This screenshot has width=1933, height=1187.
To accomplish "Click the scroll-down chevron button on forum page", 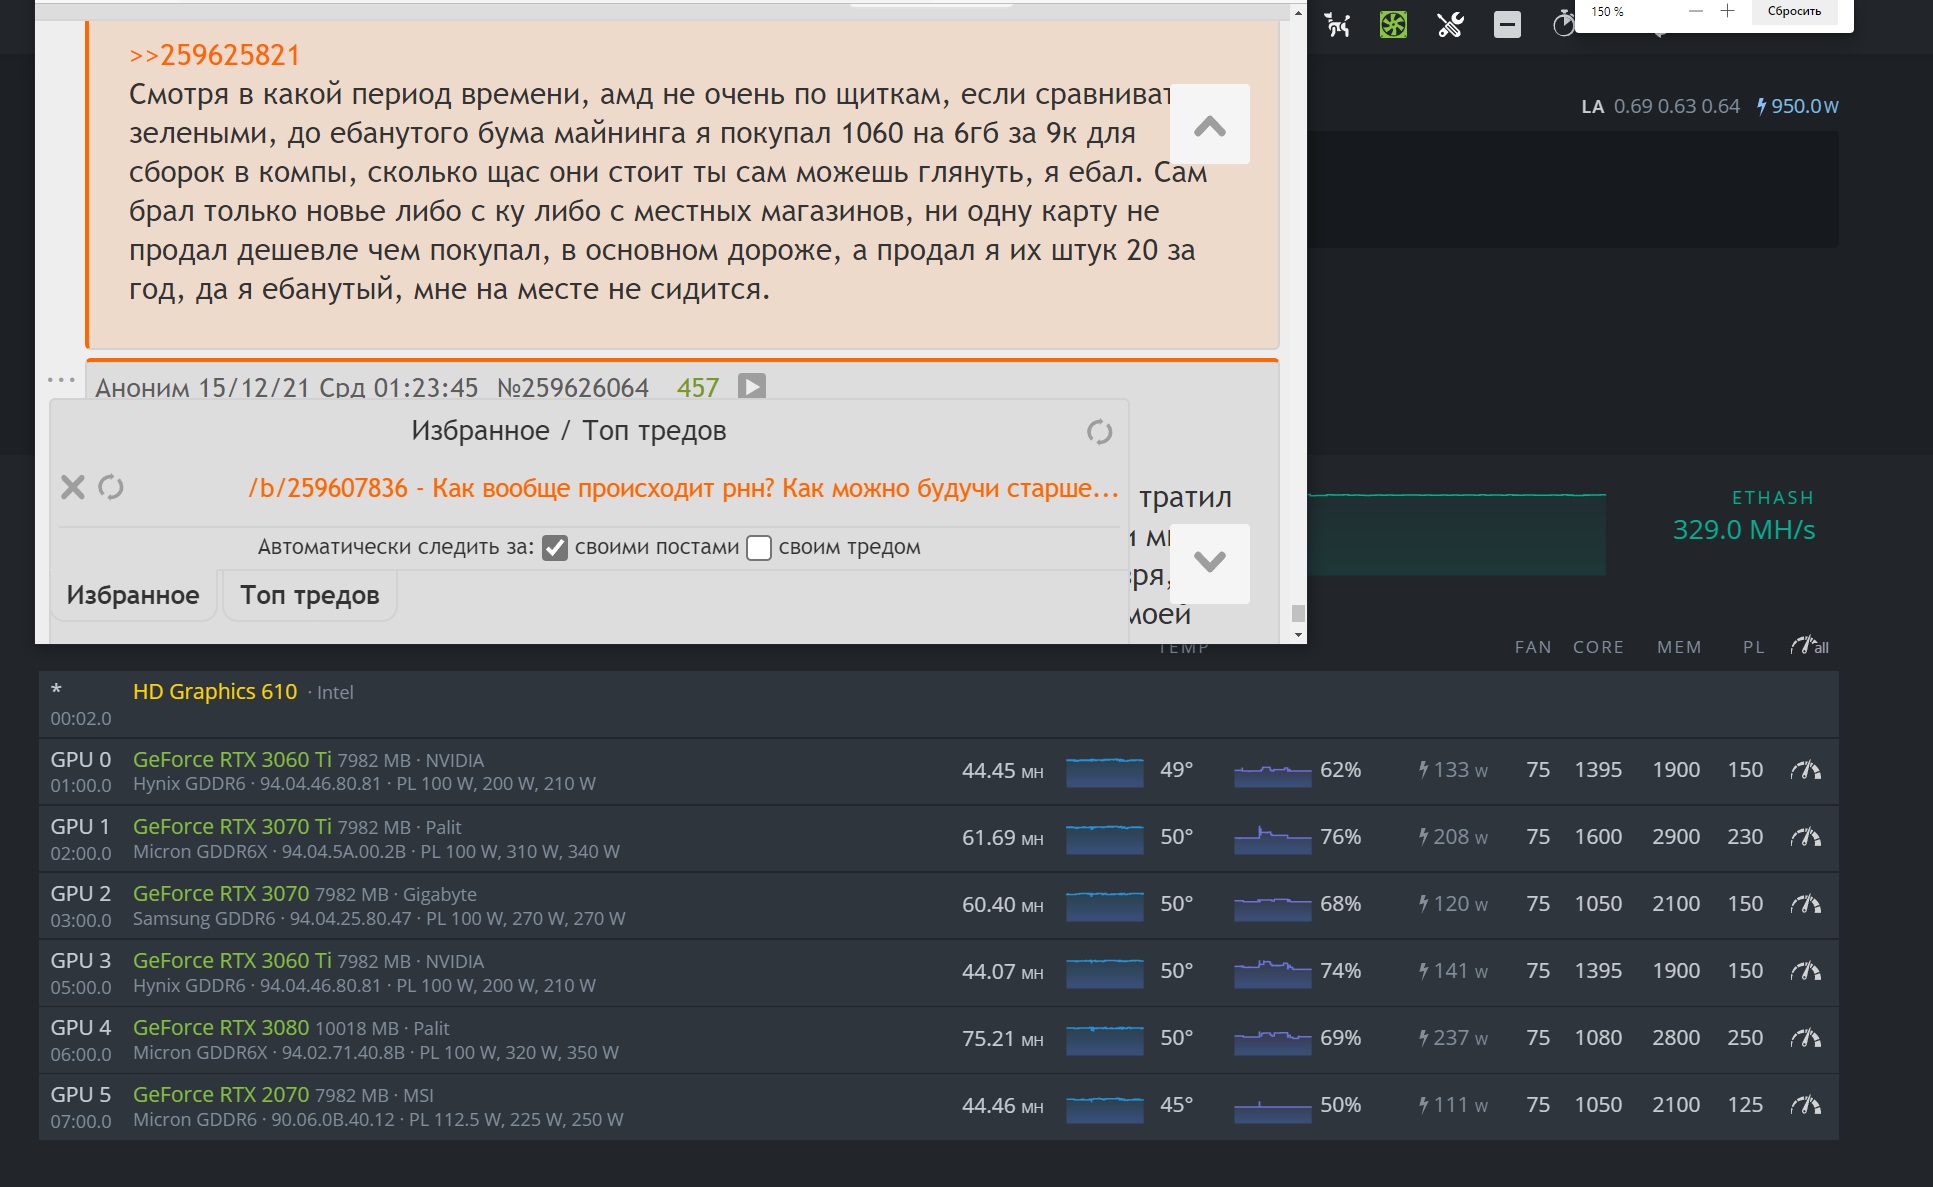I will click(x=1210, y=563).
